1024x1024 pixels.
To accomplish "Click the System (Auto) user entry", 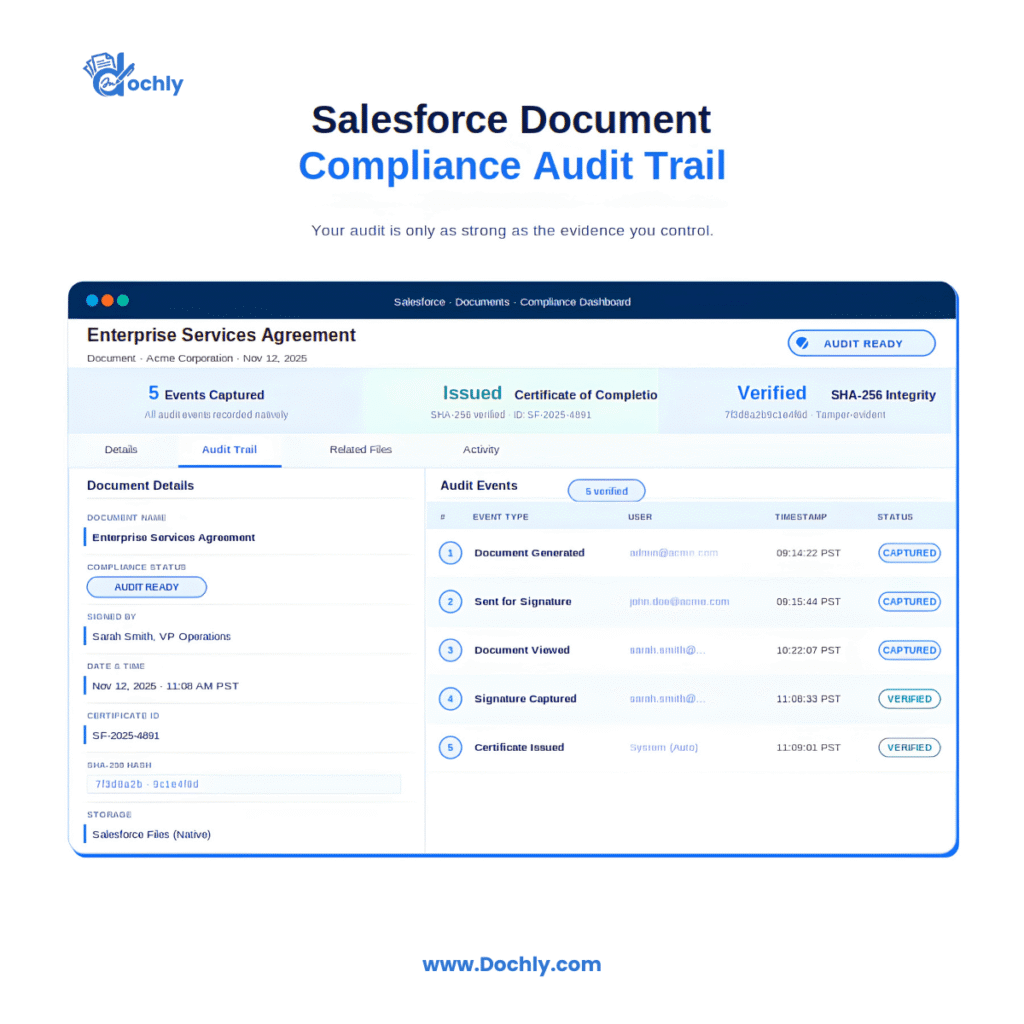I will (664, 748).
